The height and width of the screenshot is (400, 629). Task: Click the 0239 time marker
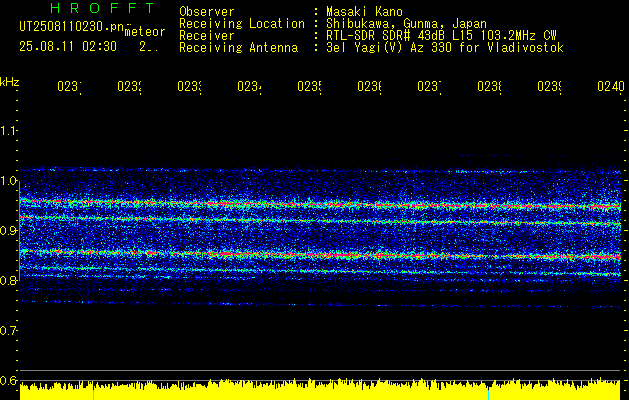pyautogui.click(x=550, y=86)
